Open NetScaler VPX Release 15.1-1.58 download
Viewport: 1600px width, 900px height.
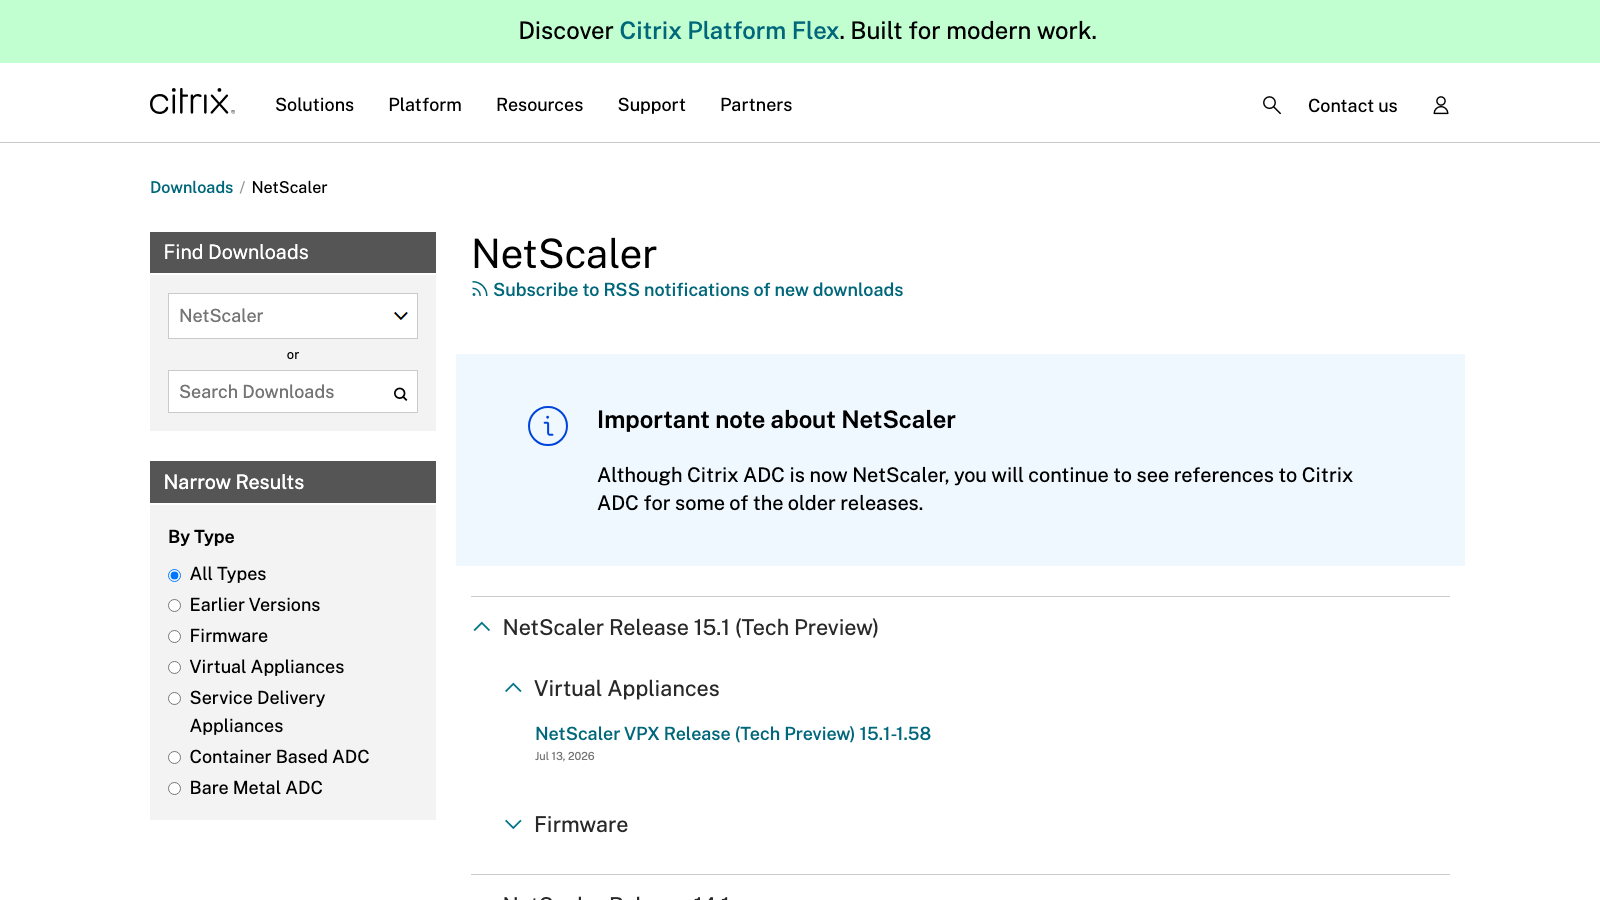coord(733,734)
